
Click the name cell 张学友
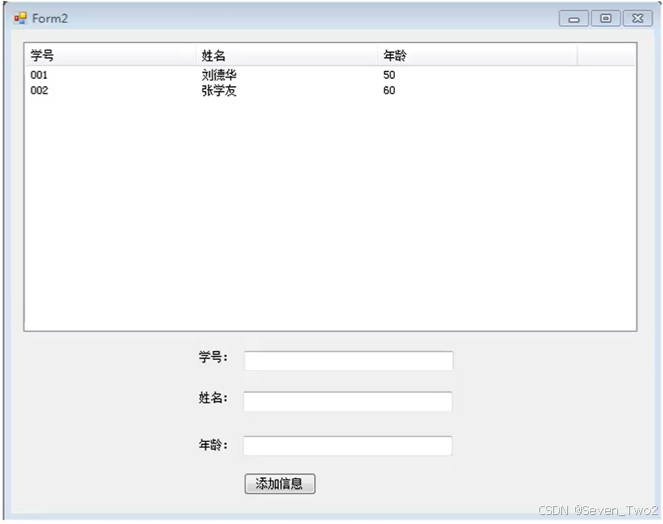219,91
